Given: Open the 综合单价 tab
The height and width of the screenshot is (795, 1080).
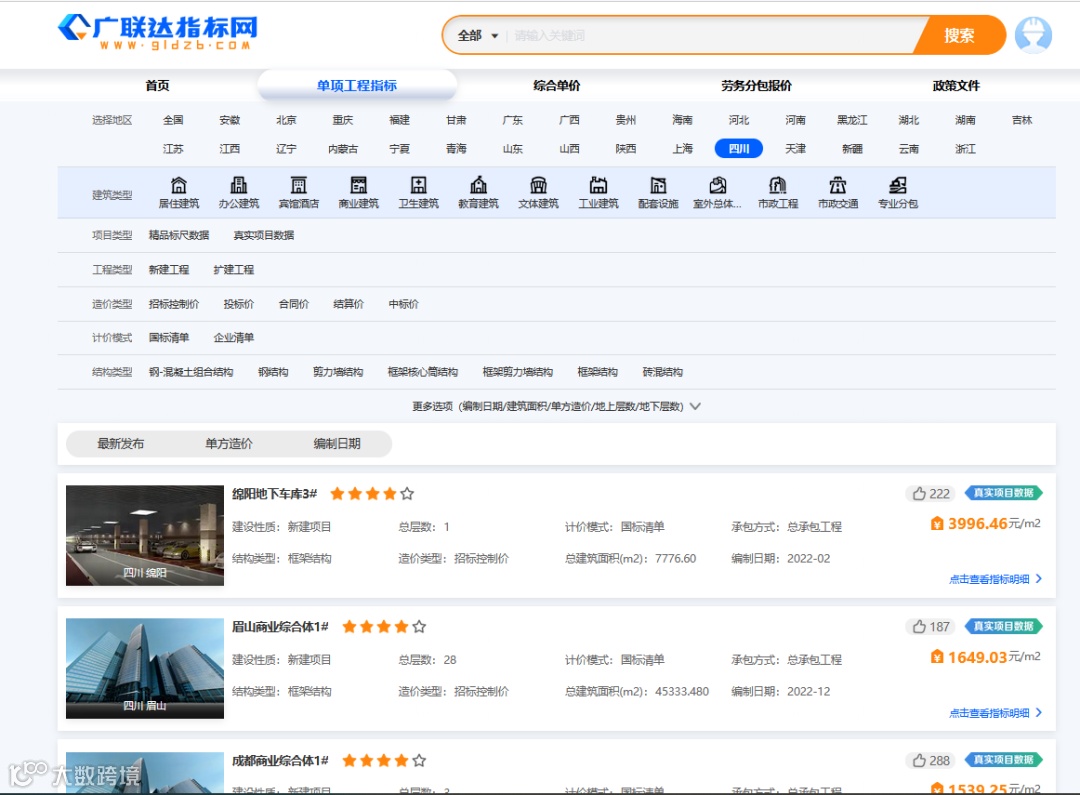Looking at the screenshot, I should click(557, 85).
